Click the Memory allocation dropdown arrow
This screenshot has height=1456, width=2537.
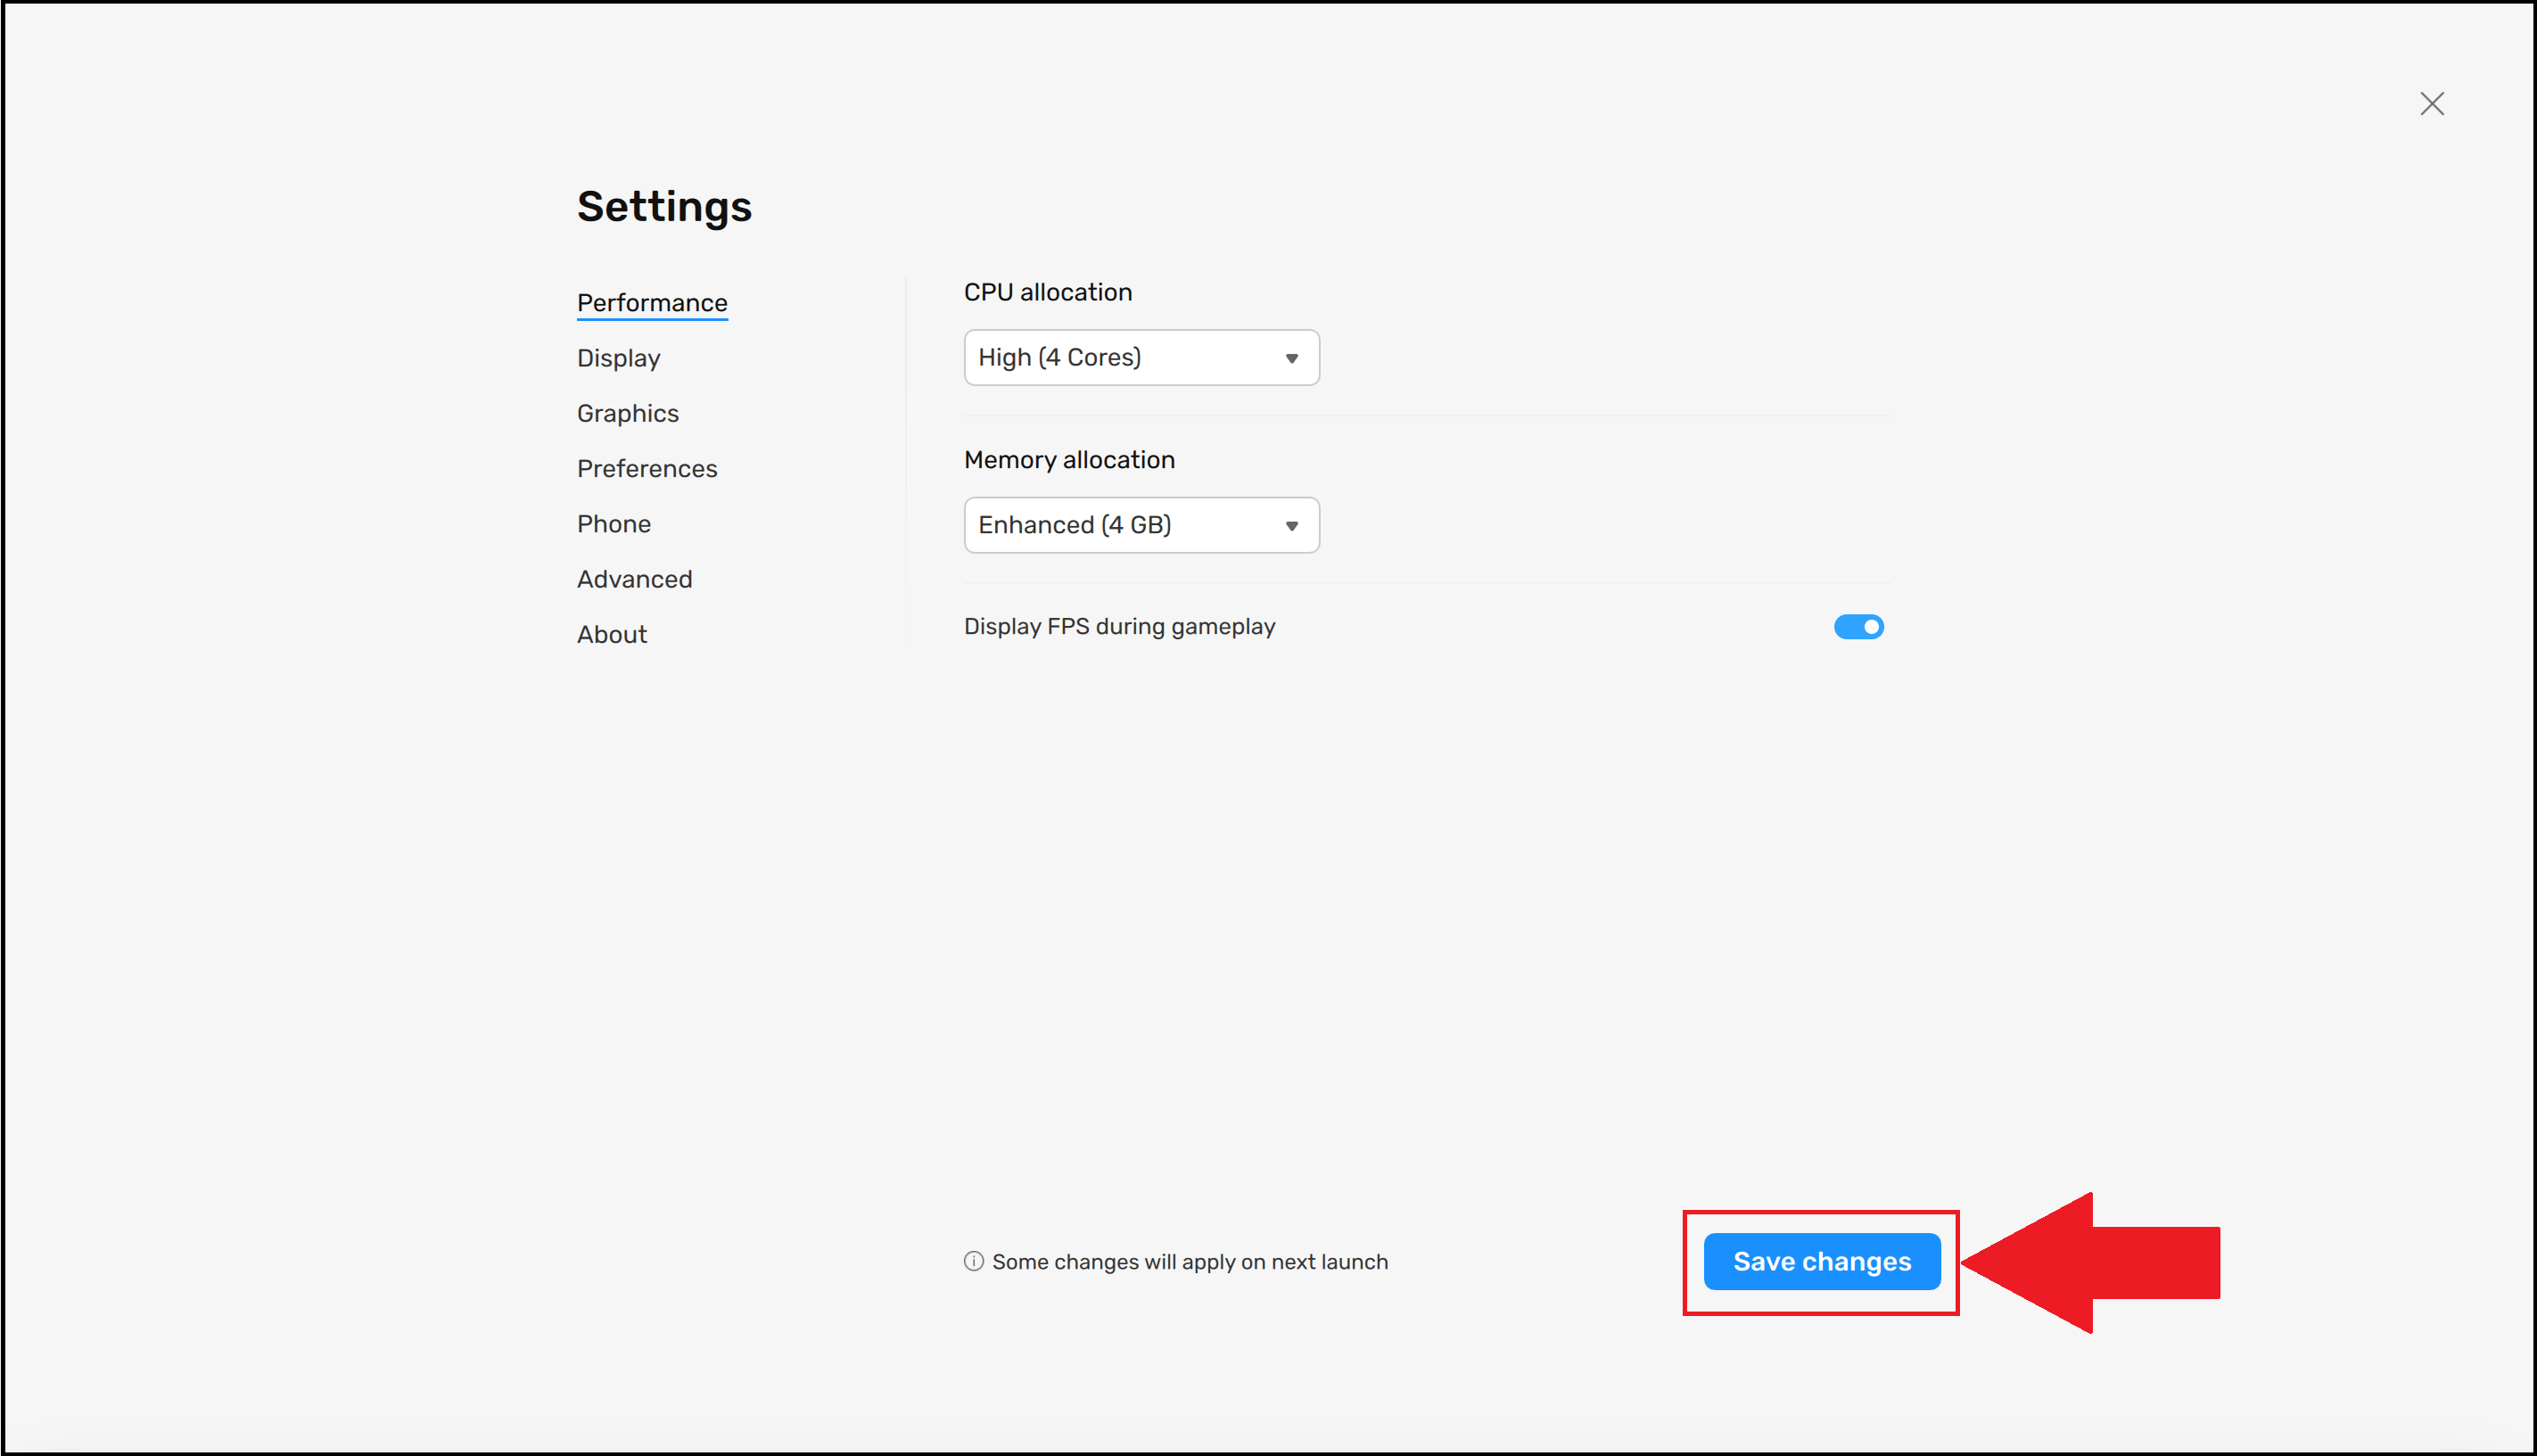[x=1291, y=526]
